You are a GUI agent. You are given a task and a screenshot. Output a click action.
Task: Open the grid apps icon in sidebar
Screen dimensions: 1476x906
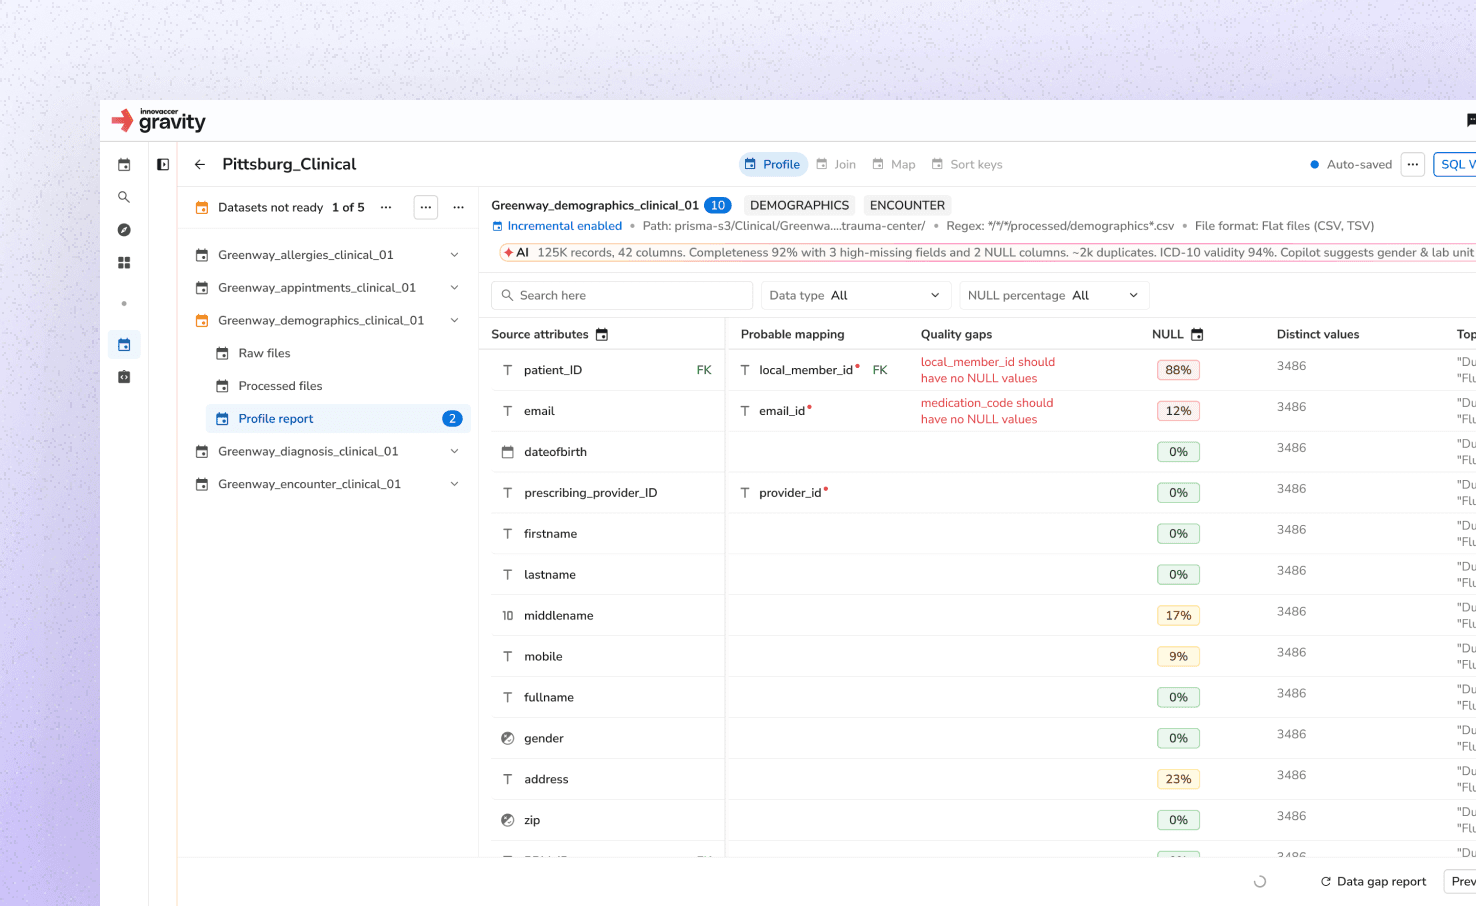coord(124,263)
